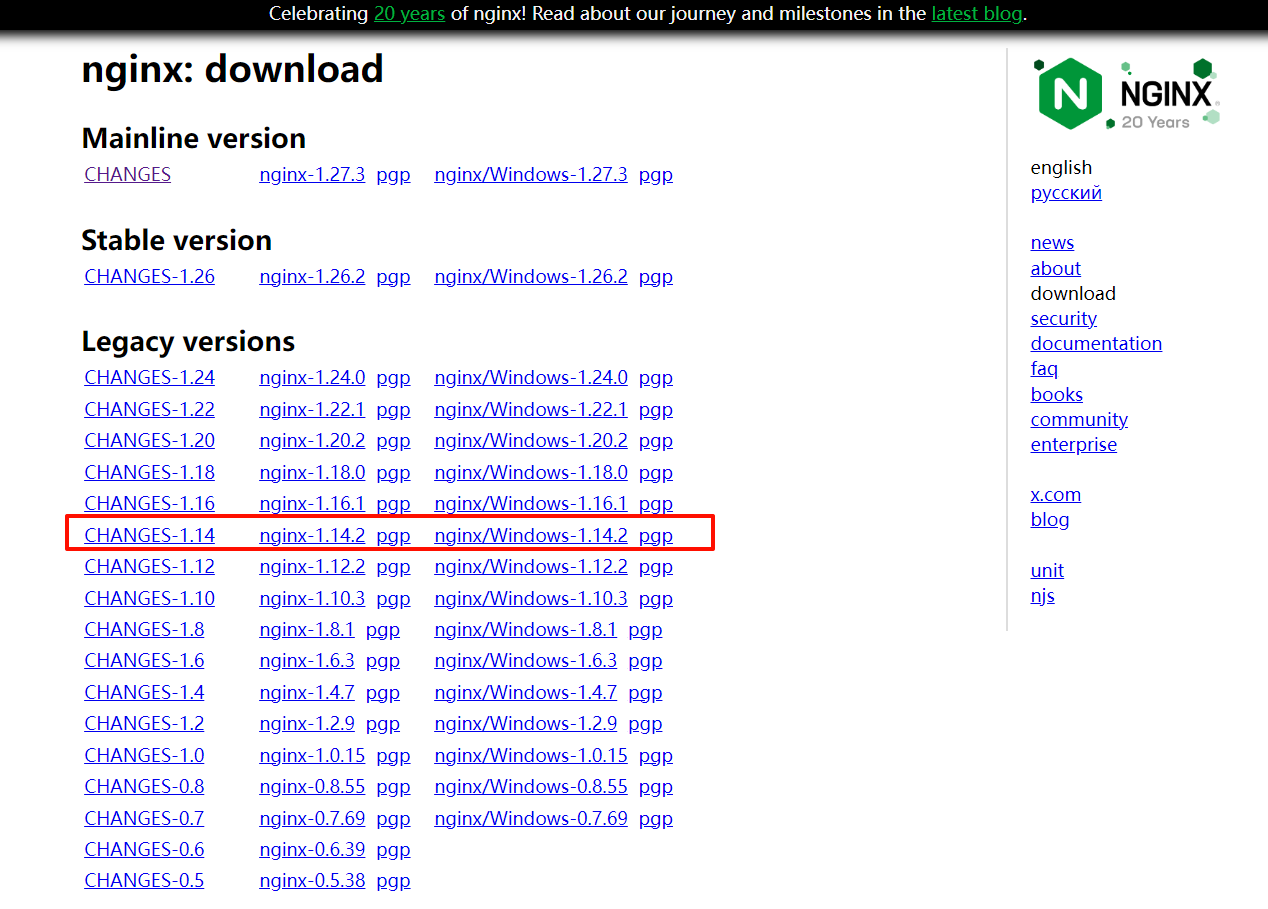Download nginx-1.16.1
This screenshot has width=1268, height=909.
[312, 503]
